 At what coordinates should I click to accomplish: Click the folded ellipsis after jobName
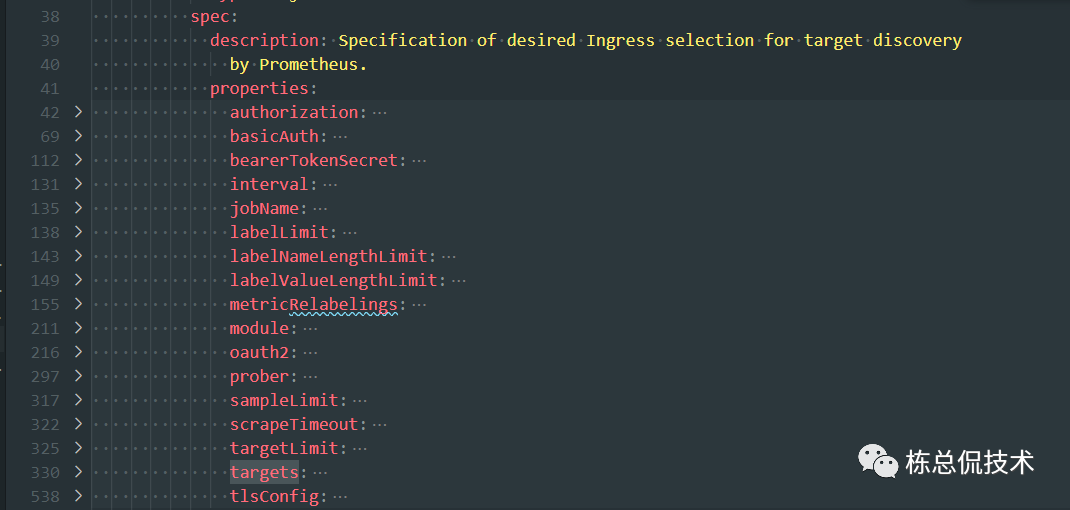tap(320, 208)
